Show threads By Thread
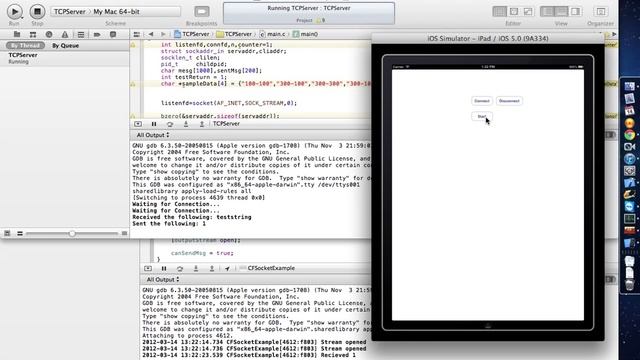This screenshot has width=640, height=360. [25, 45]
